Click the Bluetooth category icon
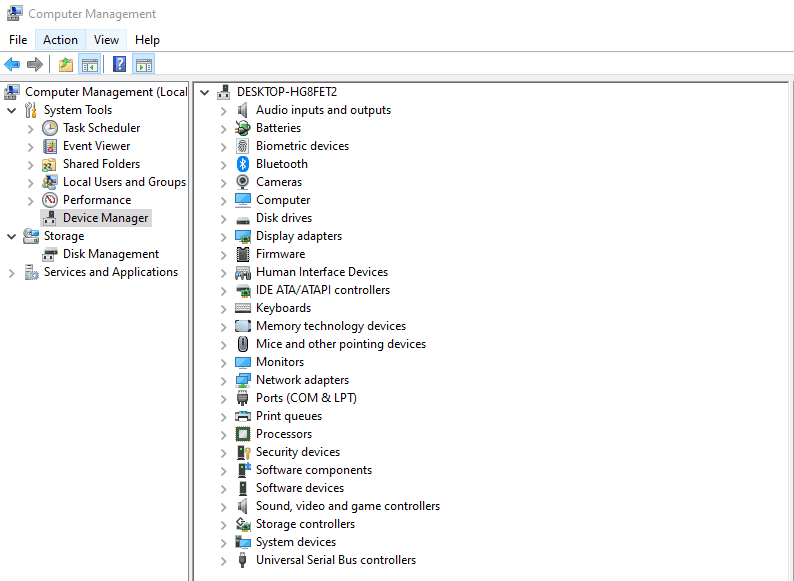794x581 pixels. tap(242, 164)
